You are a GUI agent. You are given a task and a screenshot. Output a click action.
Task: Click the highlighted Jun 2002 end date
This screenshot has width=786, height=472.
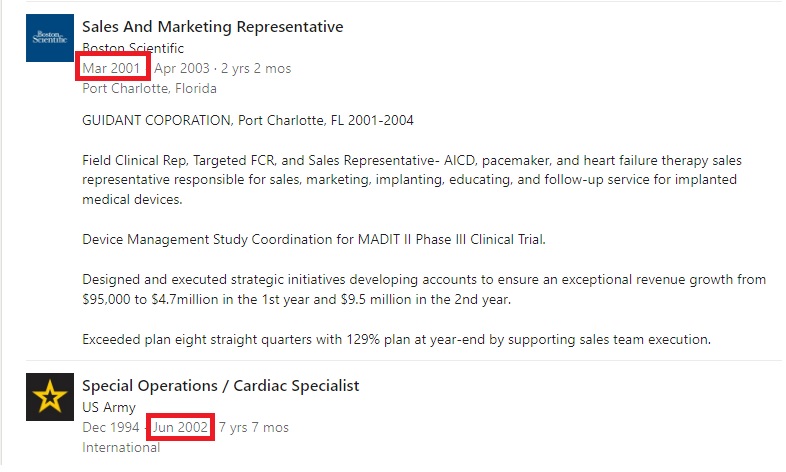[180, 427]
